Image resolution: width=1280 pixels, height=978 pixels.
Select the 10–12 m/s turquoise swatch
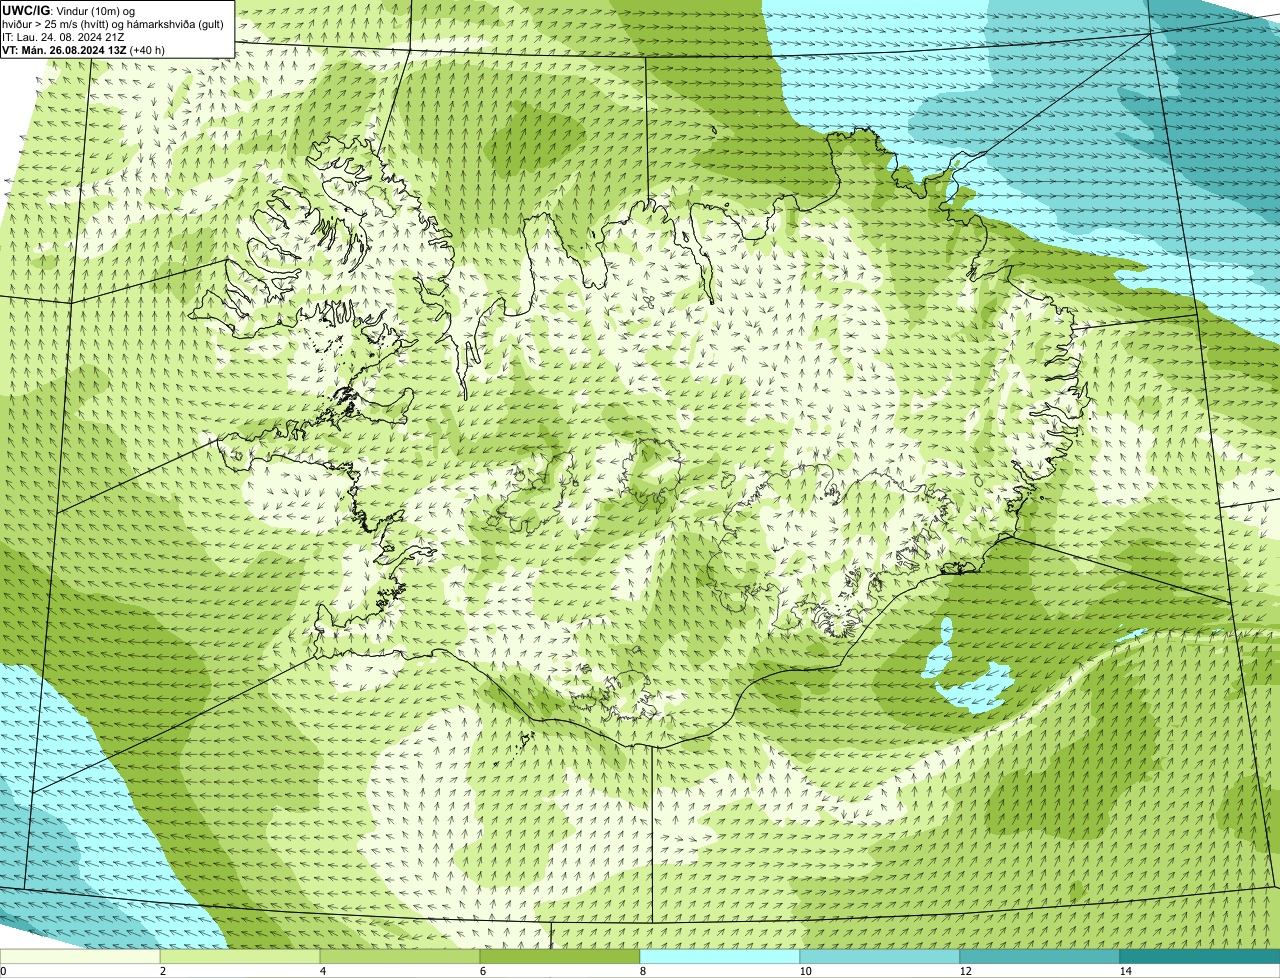[880, 956]
